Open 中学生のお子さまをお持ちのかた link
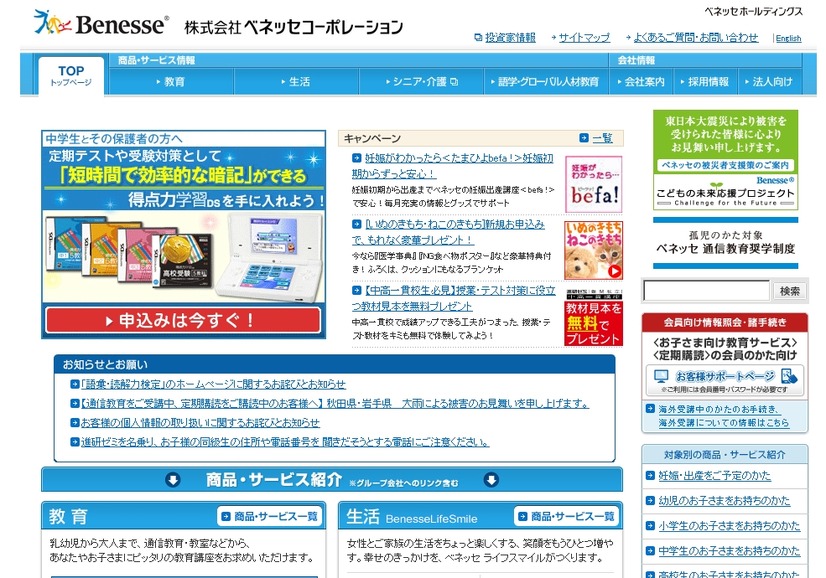826x578 pixels. click(729, 551)
